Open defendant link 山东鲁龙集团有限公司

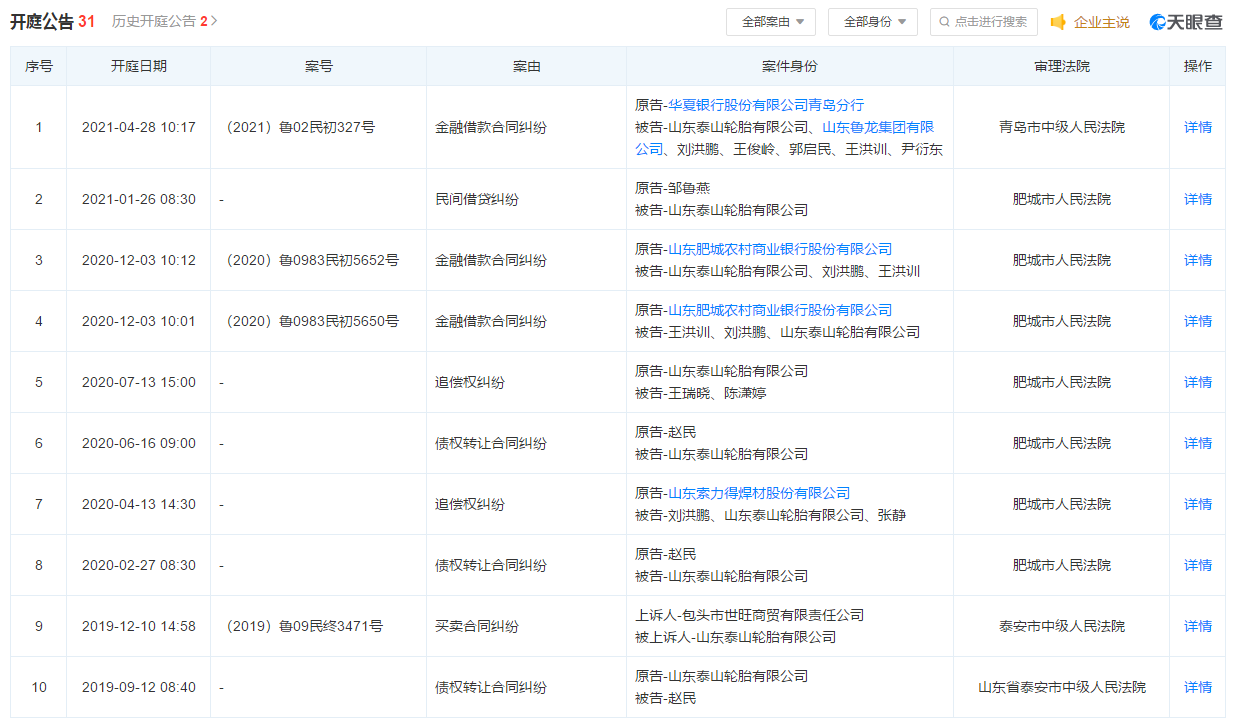(x=878, y=127)
